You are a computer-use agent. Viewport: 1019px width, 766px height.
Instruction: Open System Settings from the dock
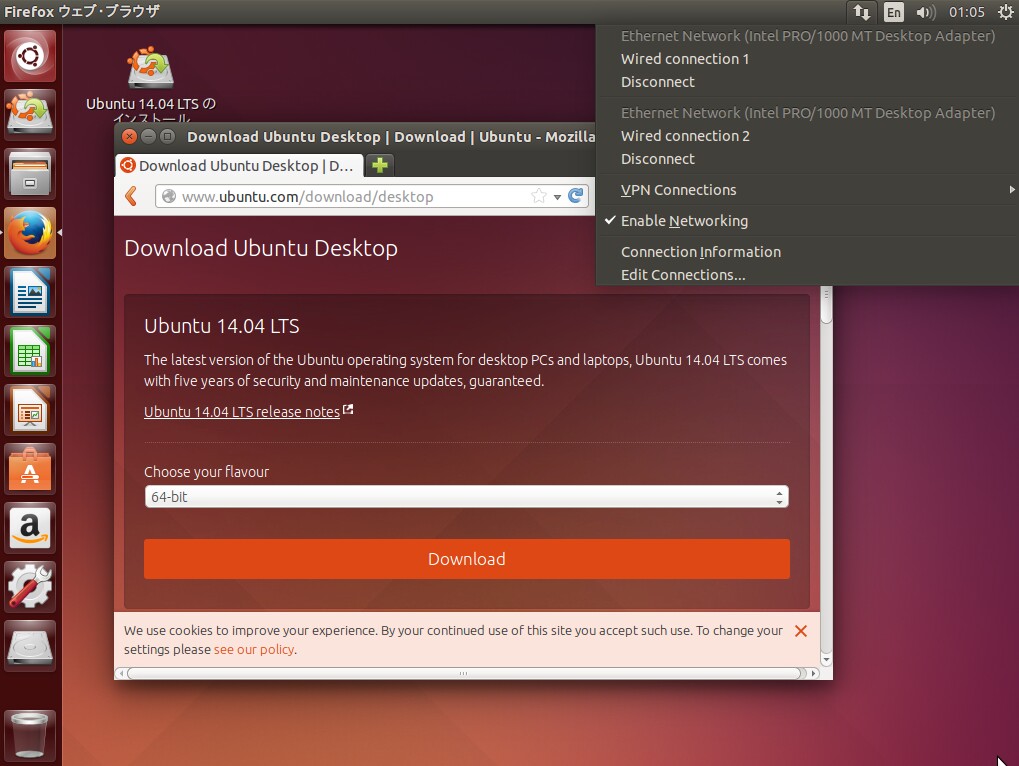[x=30, y=588]
